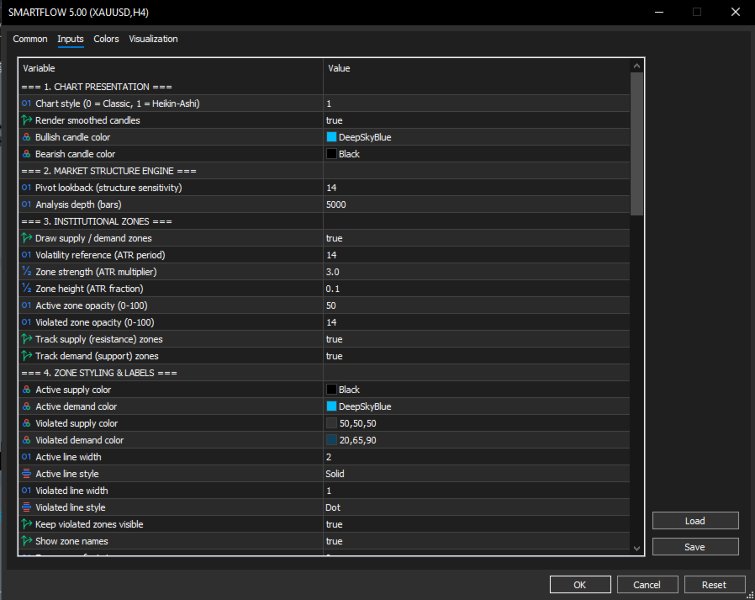Click the color icon beside Bullish candle color
755x600 pixels.
tap(26, 137)
